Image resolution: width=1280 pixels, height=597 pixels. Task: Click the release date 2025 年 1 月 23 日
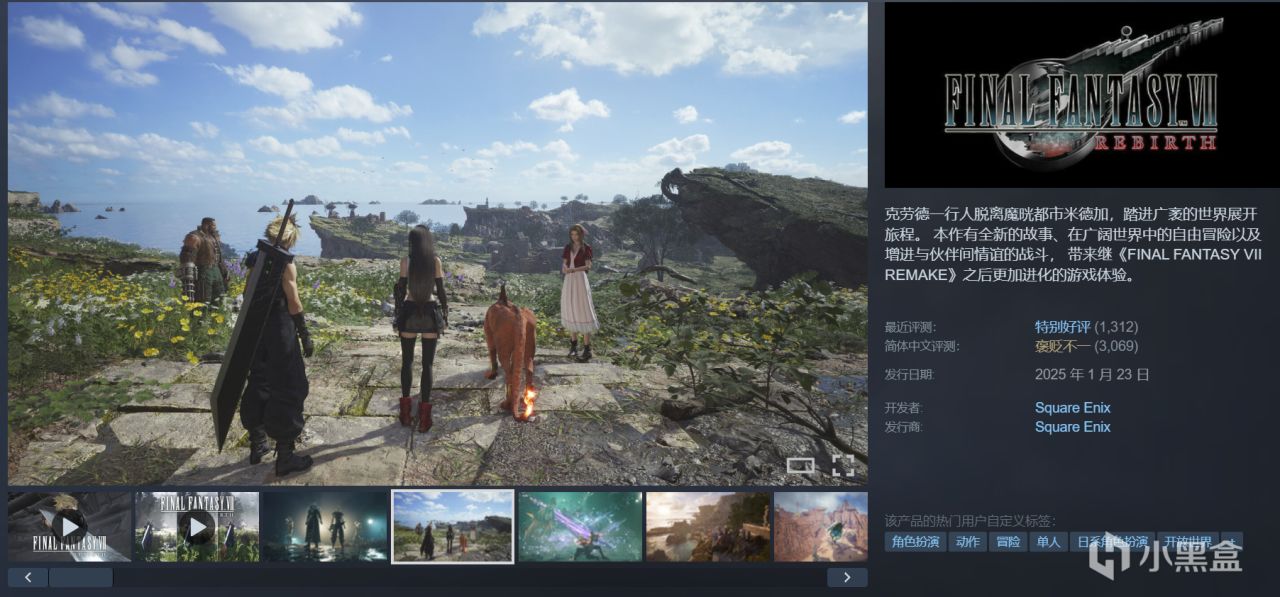[1092, 375]
